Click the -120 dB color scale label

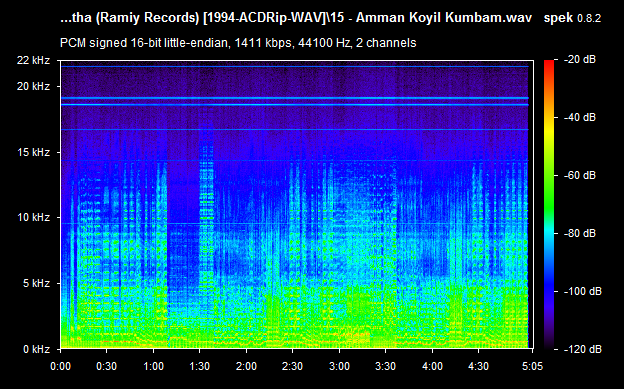click(x=583, y=349)
